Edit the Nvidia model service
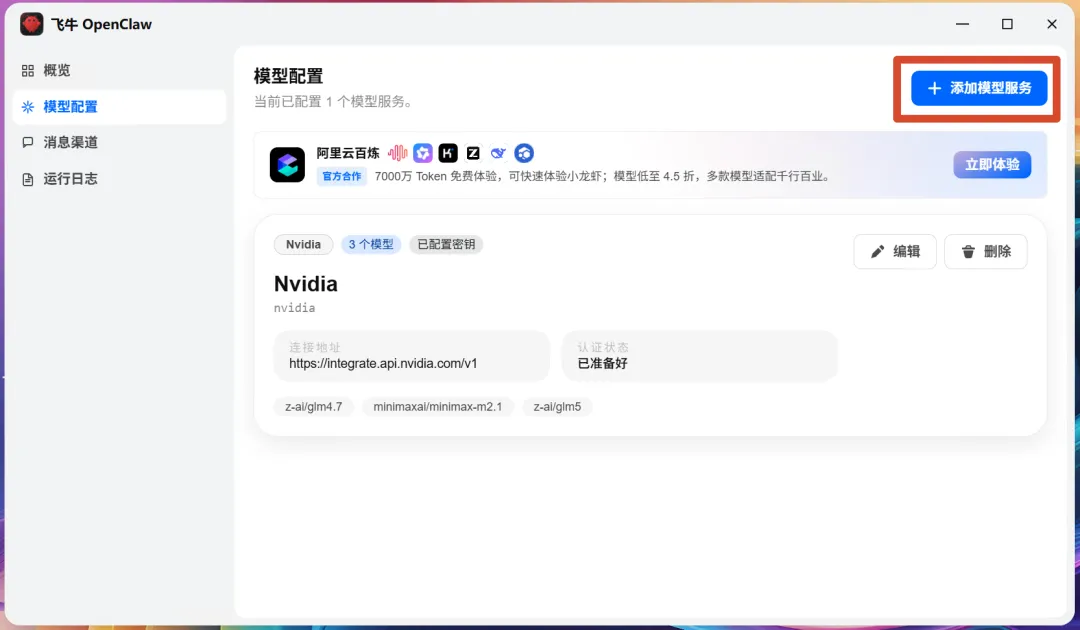Screen dimensions: 1080x630 click(x=895, y=251)
